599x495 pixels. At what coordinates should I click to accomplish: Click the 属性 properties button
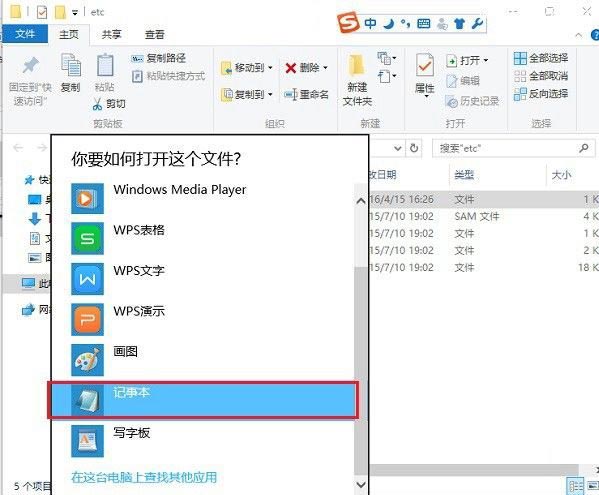pos(425,75)
